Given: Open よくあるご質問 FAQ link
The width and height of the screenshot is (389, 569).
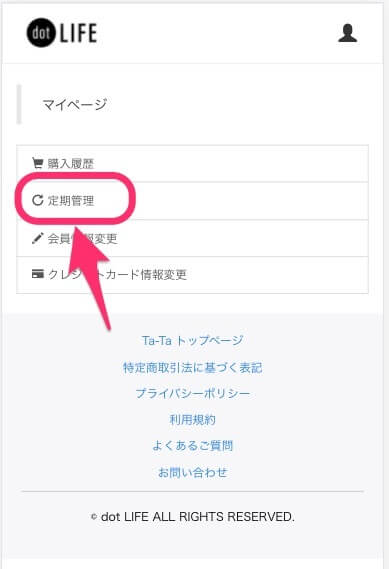Looking at the screenshot, I should (192, 446).
